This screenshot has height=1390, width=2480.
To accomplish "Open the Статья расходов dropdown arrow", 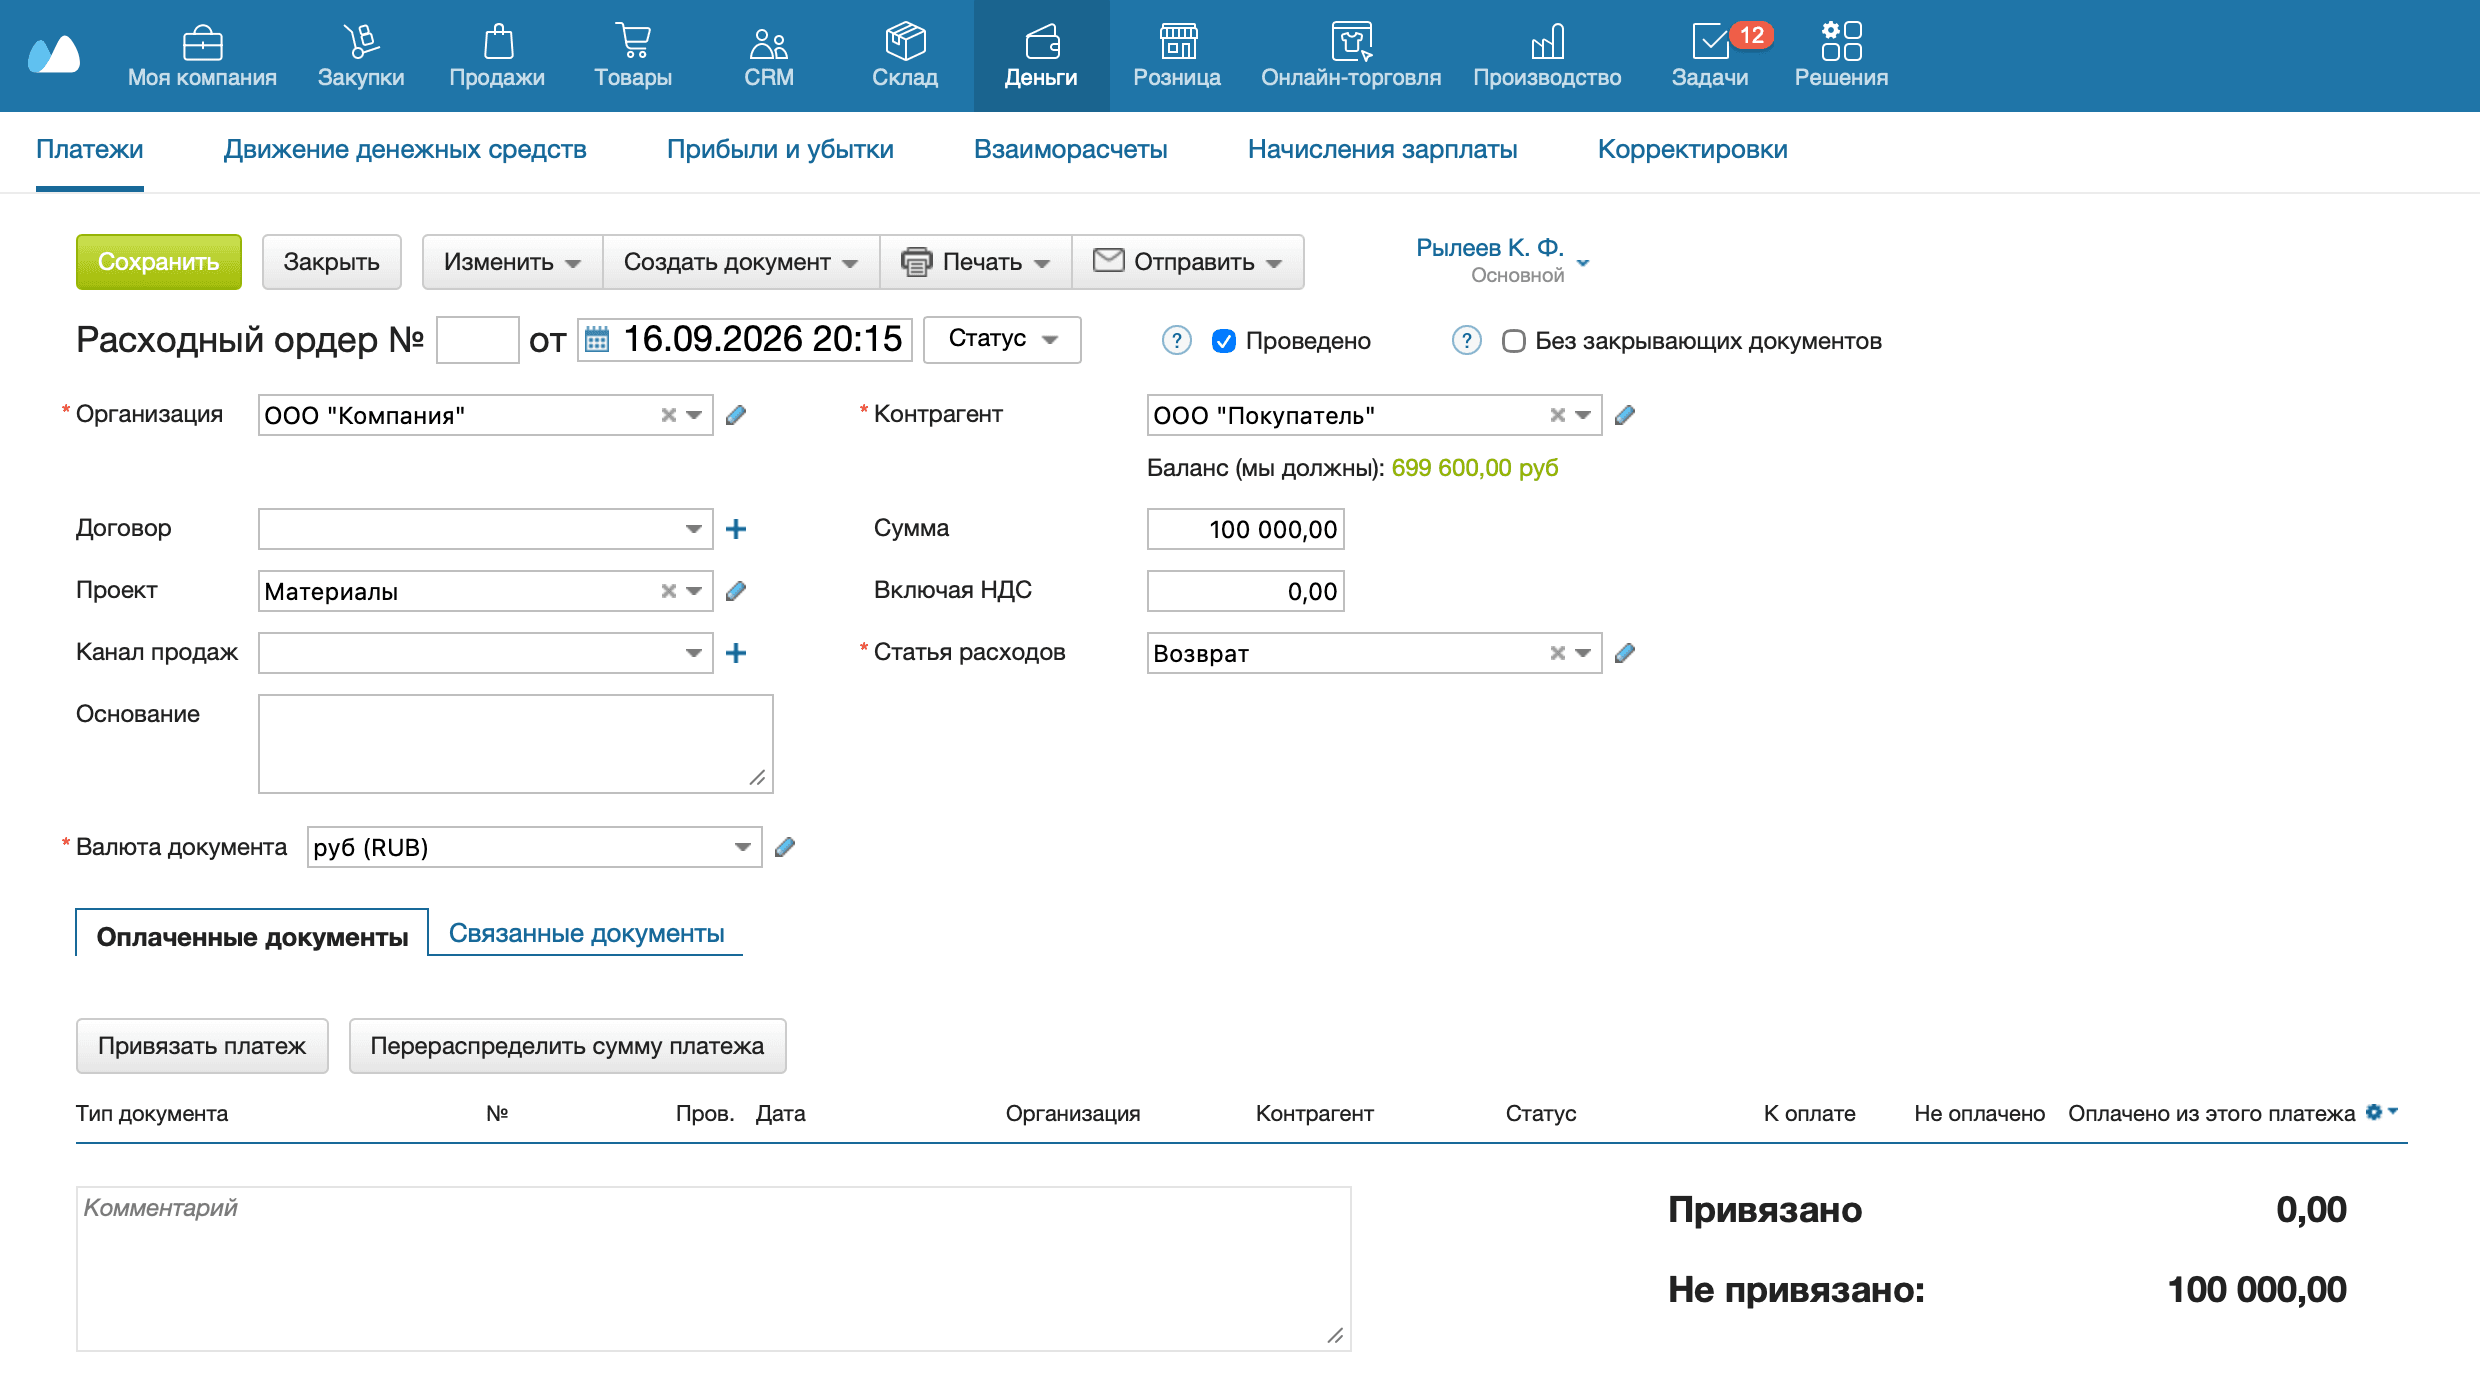I will tap(1583, 653).
